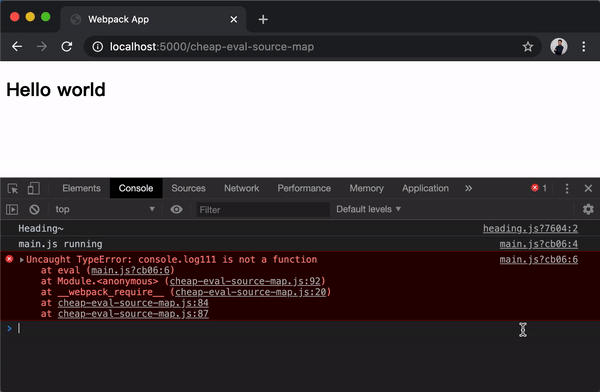Open the Chrome profile avatar

click(x=559, y=47)
